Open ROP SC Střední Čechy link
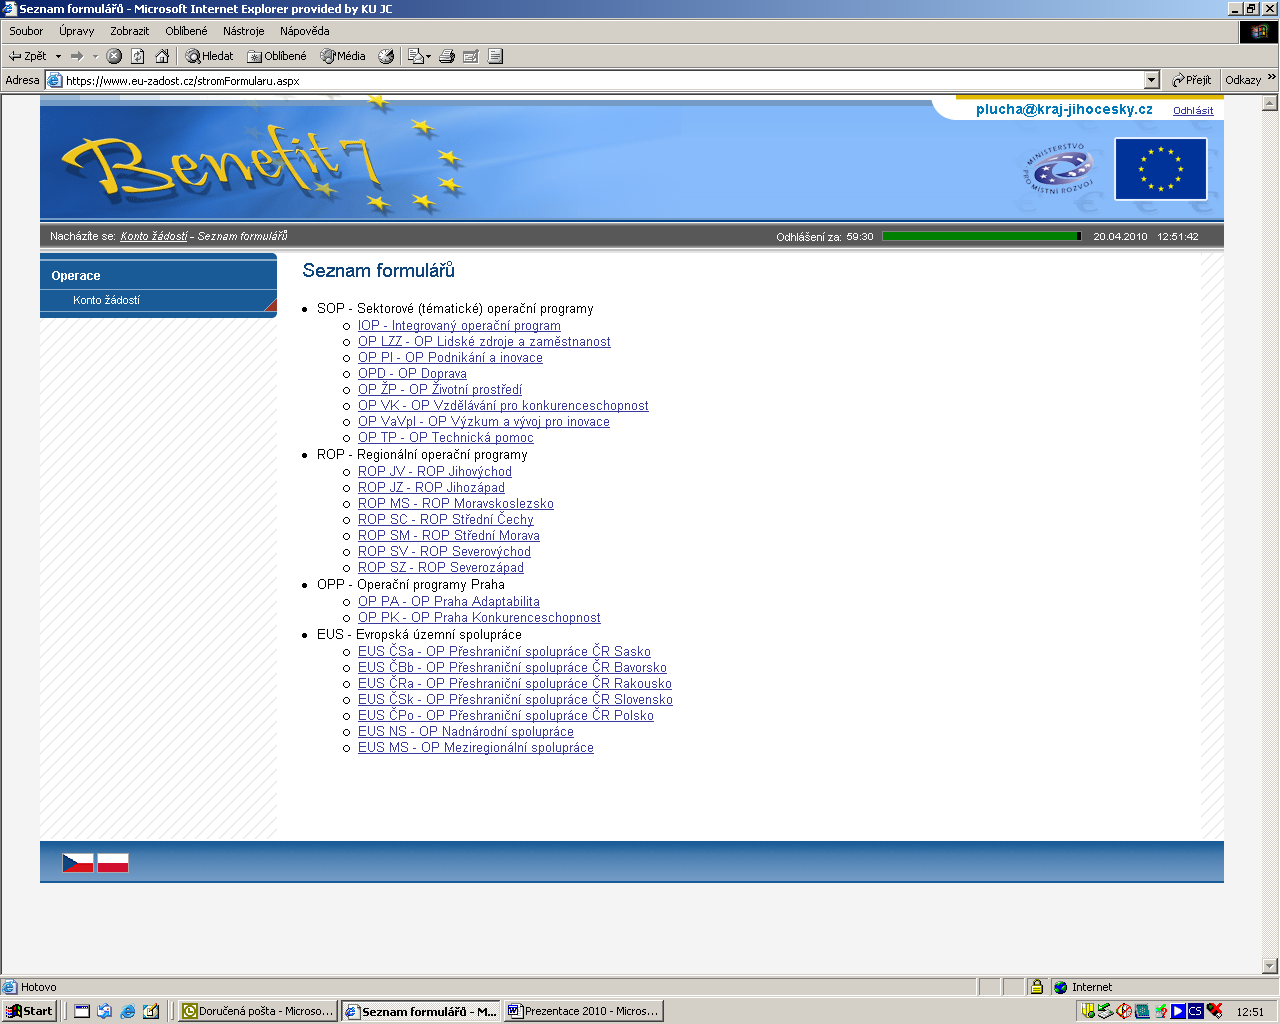Screen dimensions: 1280x1024 pyautogui.click(x=446, y=520)
